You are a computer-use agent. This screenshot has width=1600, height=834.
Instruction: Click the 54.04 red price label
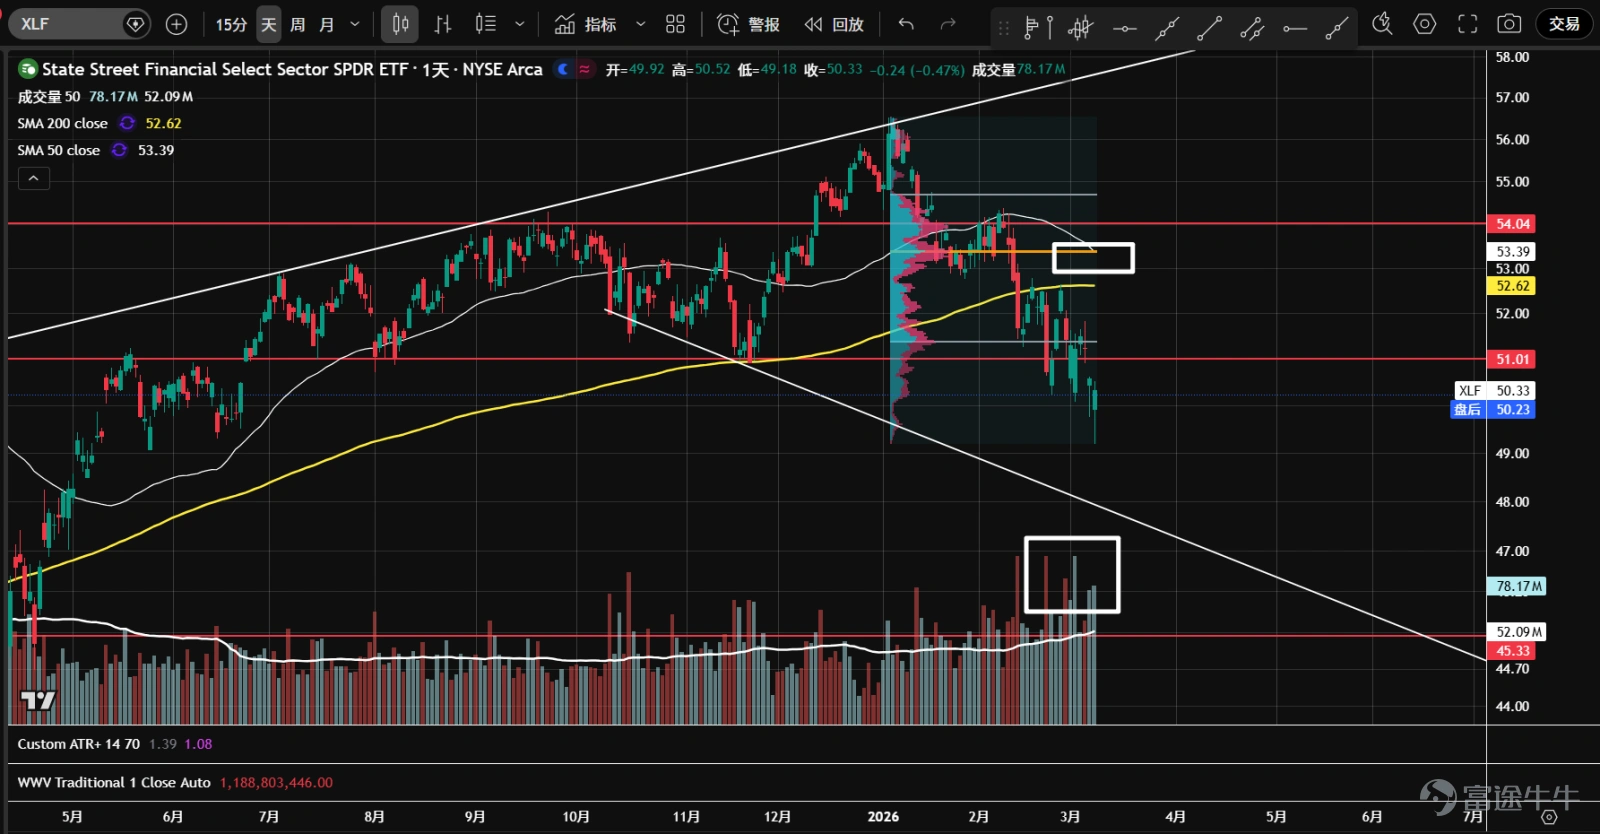[1512, 224]
